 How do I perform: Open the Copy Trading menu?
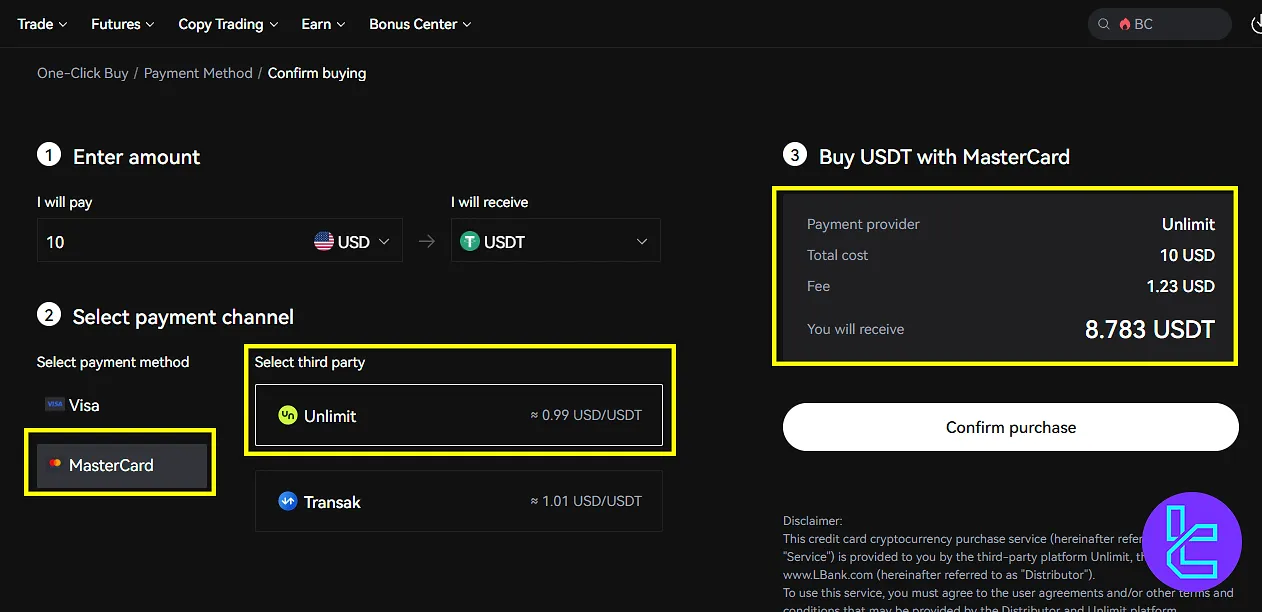click(x=228, y=24)
